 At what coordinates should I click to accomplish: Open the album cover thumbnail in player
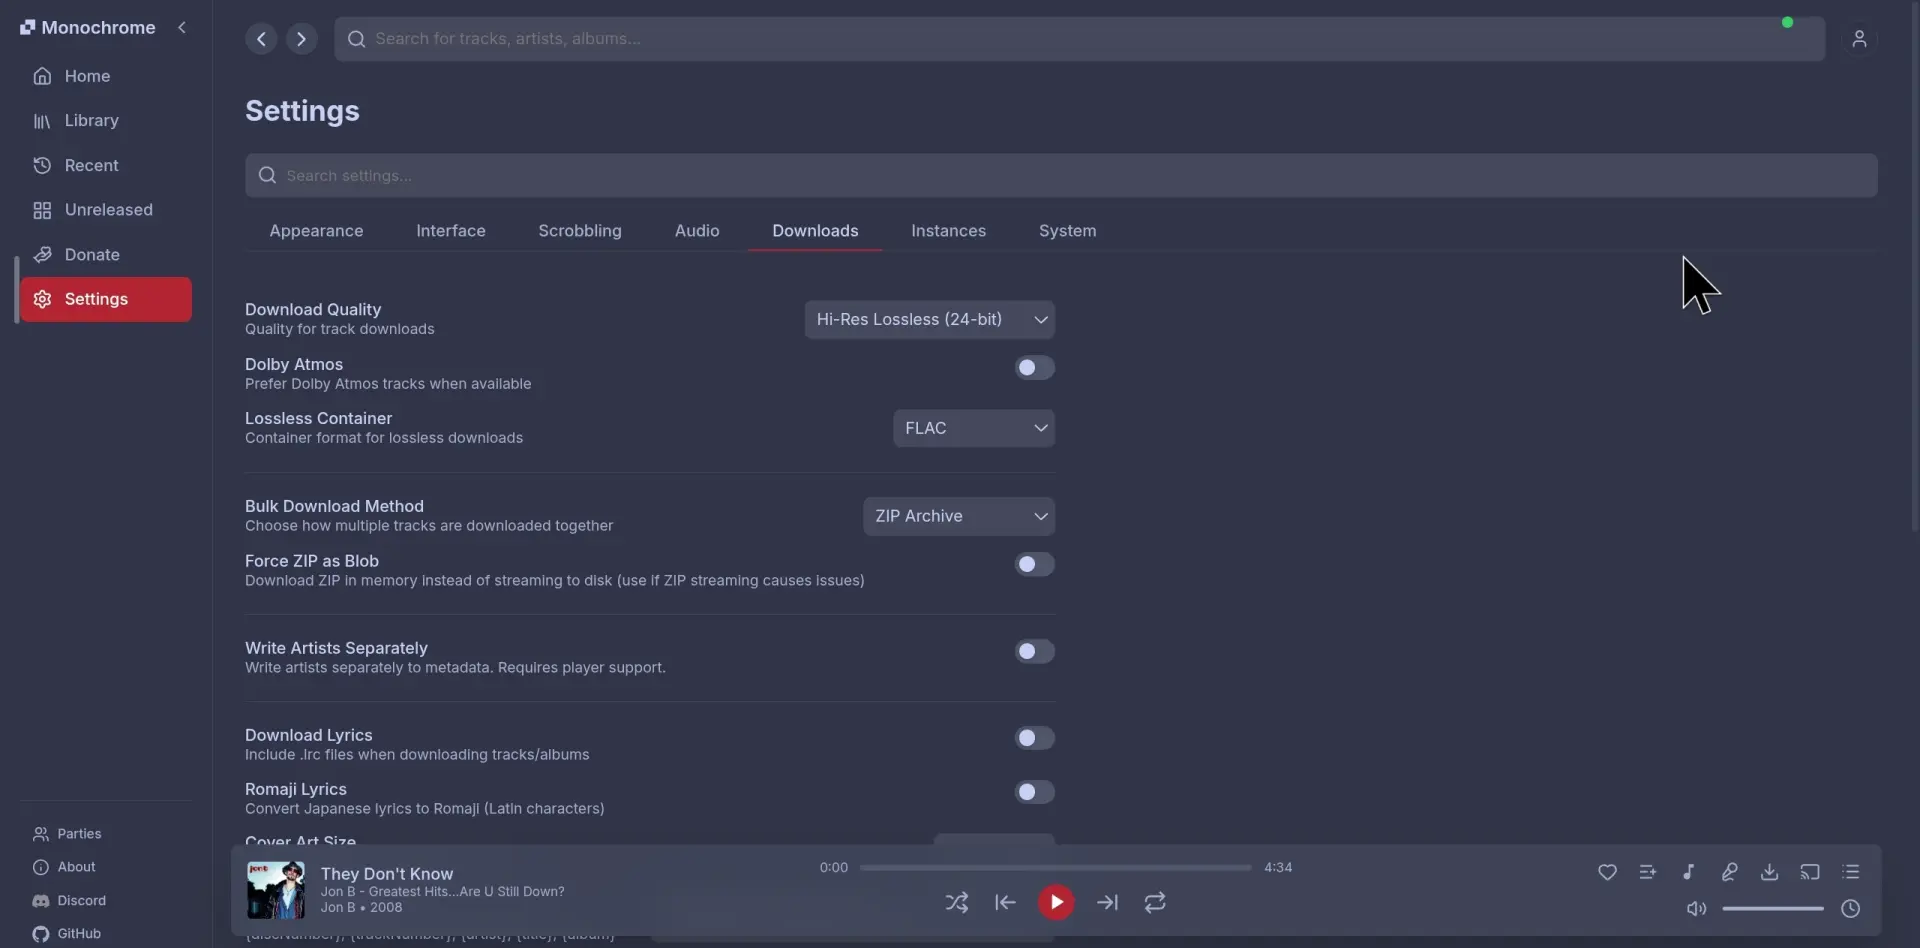(276, 890)
